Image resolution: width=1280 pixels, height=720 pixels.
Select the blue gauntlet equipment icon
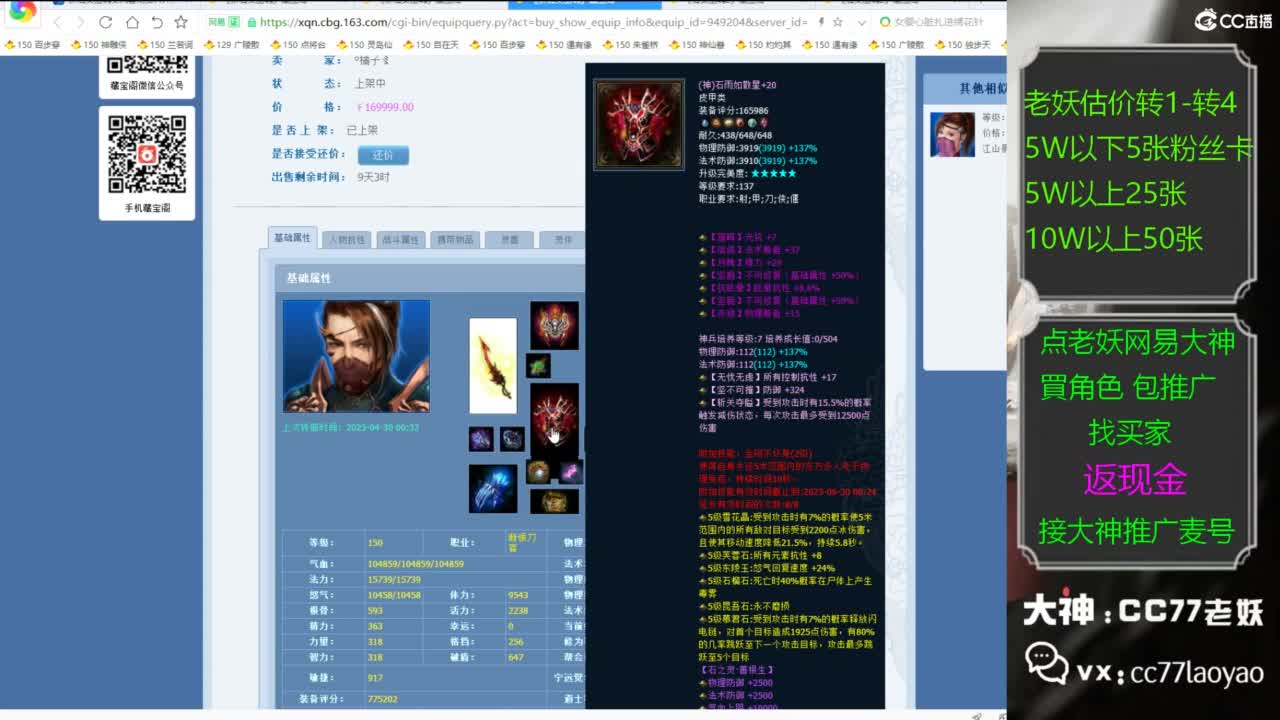pyautogui.click(x=493, y=489)
